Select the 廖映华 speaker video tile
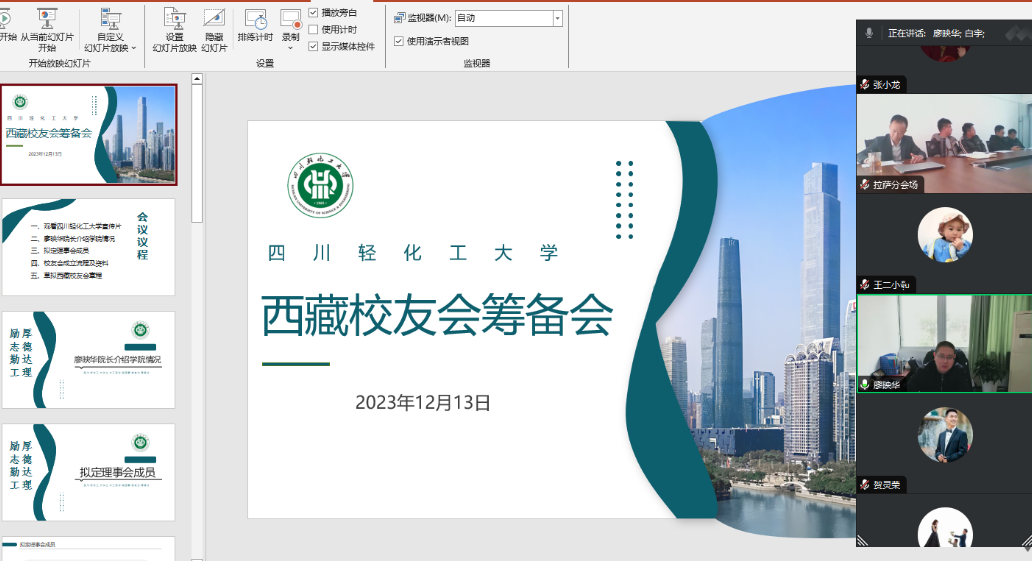Screen dimensions: 1032x561 944,343
